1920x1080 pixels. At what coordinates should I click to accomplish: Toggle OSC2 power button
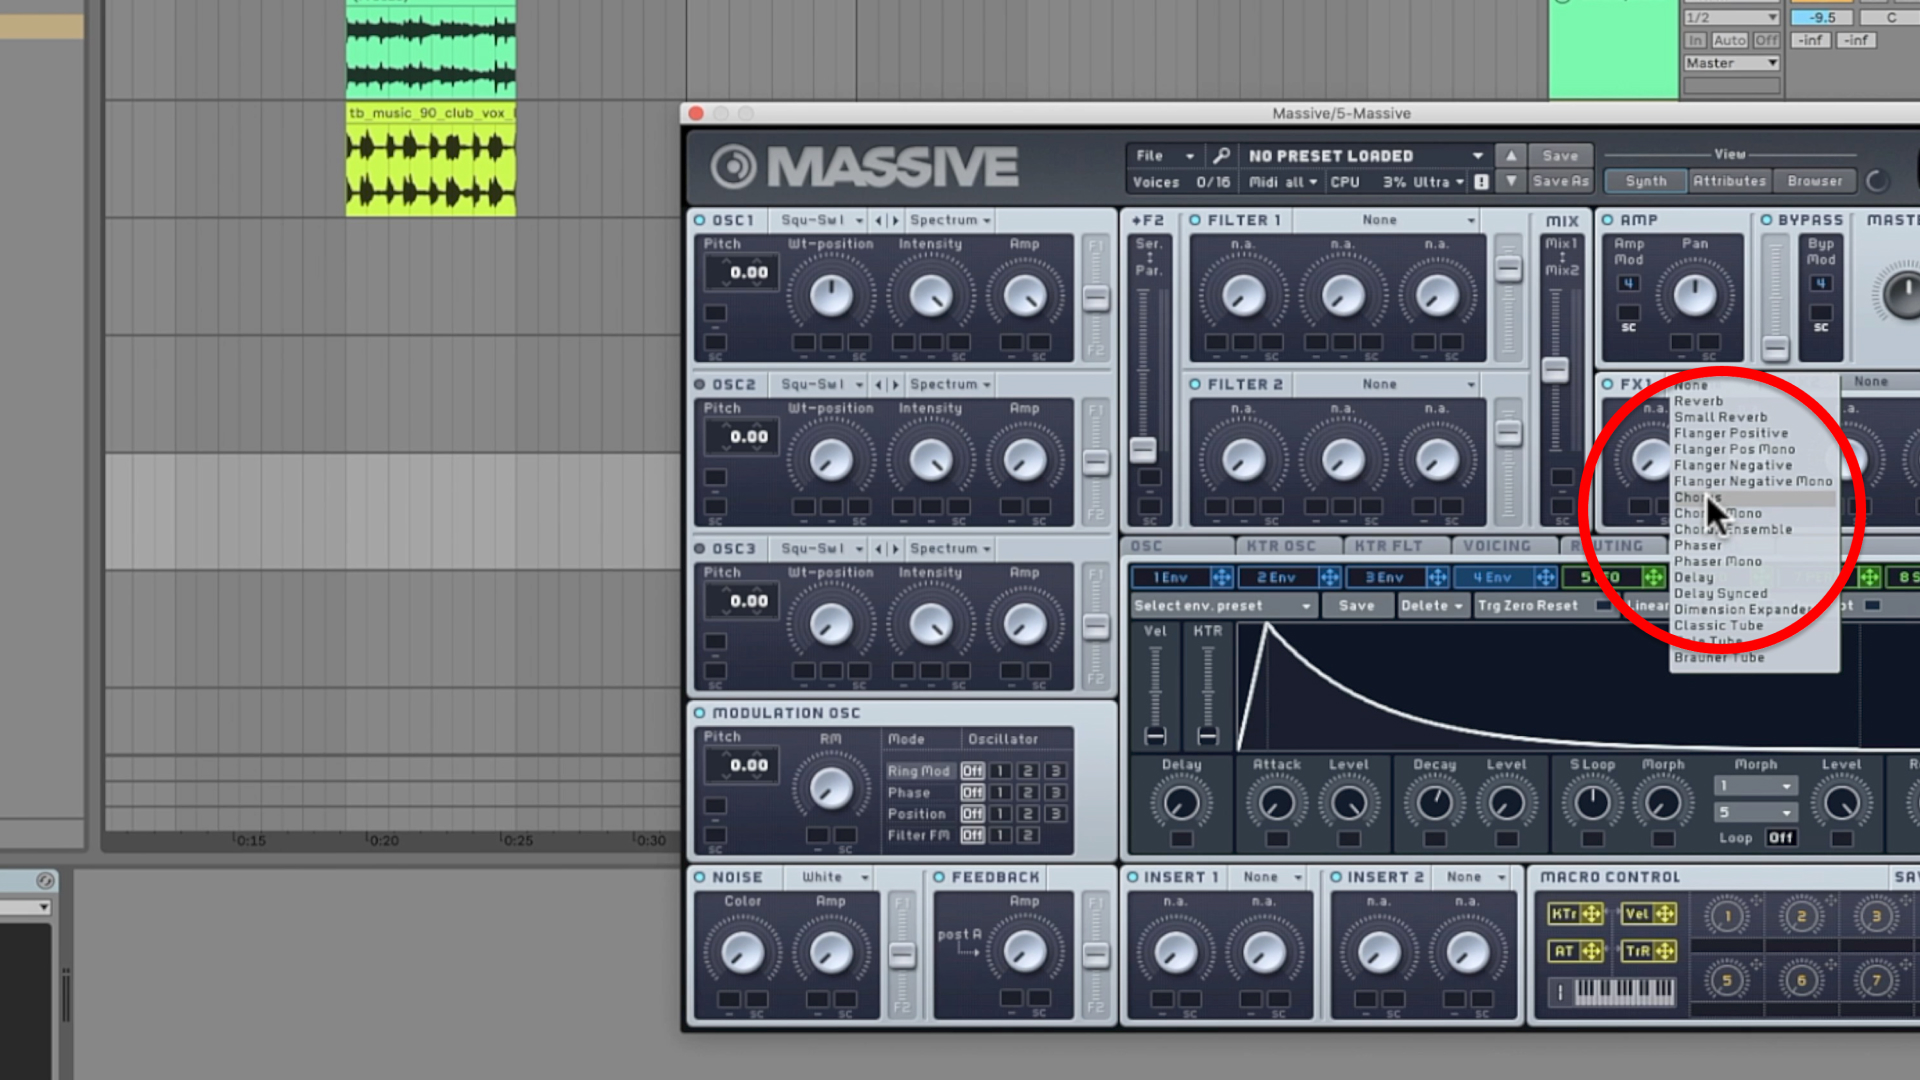[700, 384]
